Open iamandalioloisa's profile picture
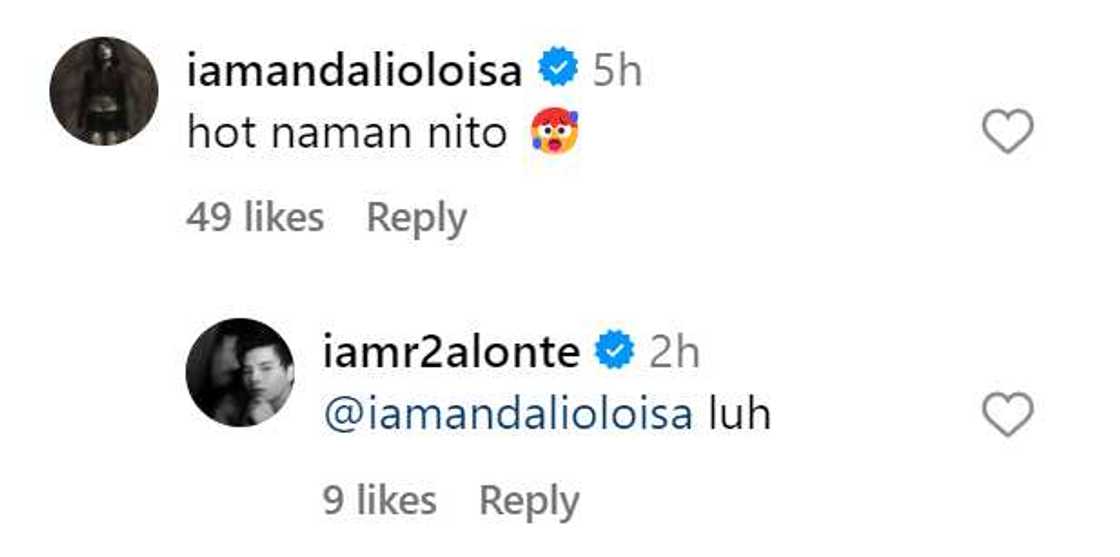 coord(104,91)
